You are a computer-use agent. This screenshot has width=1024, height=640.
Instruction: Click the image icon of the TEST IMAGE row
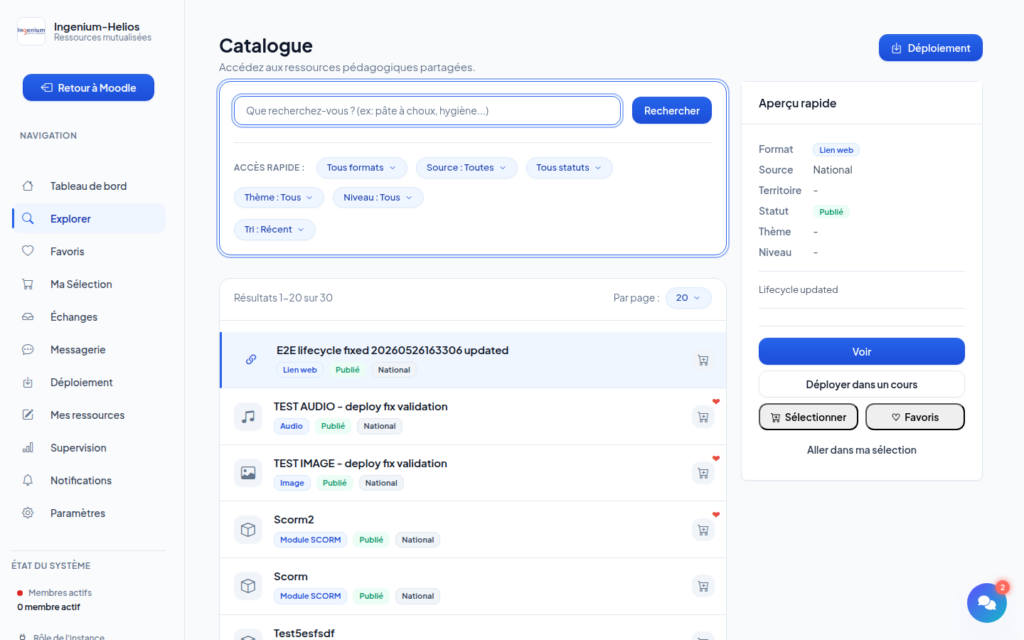pos(248,473)
